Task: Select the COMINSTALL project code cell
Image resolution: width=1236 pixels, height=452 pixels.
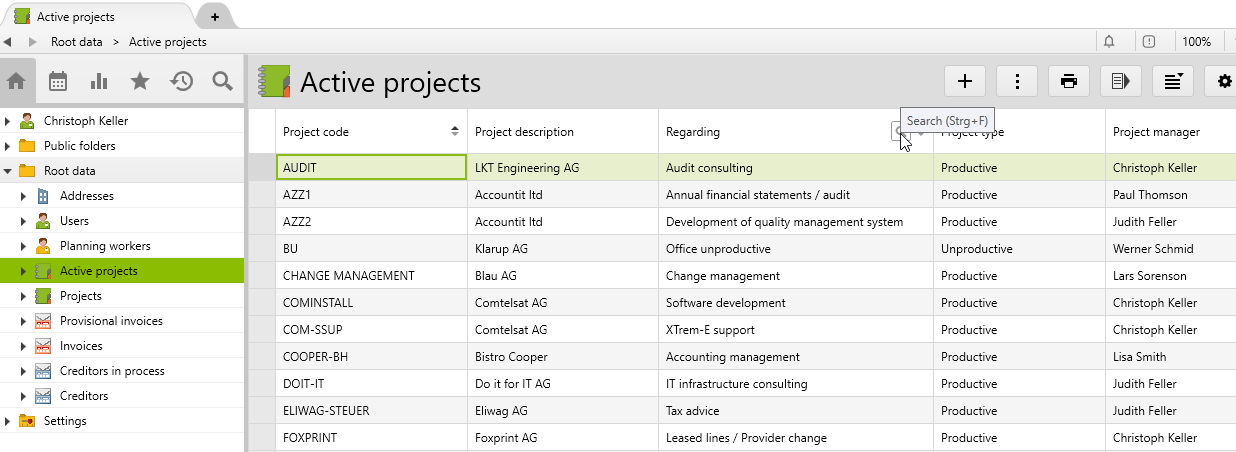Action: [x=370, y=303]
